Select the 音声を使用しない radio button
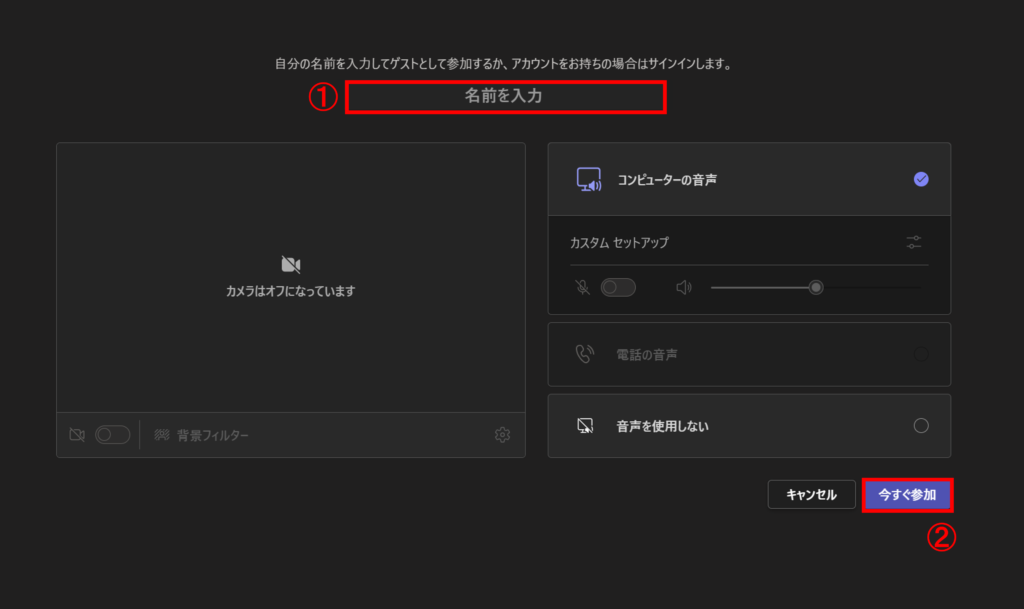The width and height of the screenshot is (1024, 609). click(x=921, y=426)
